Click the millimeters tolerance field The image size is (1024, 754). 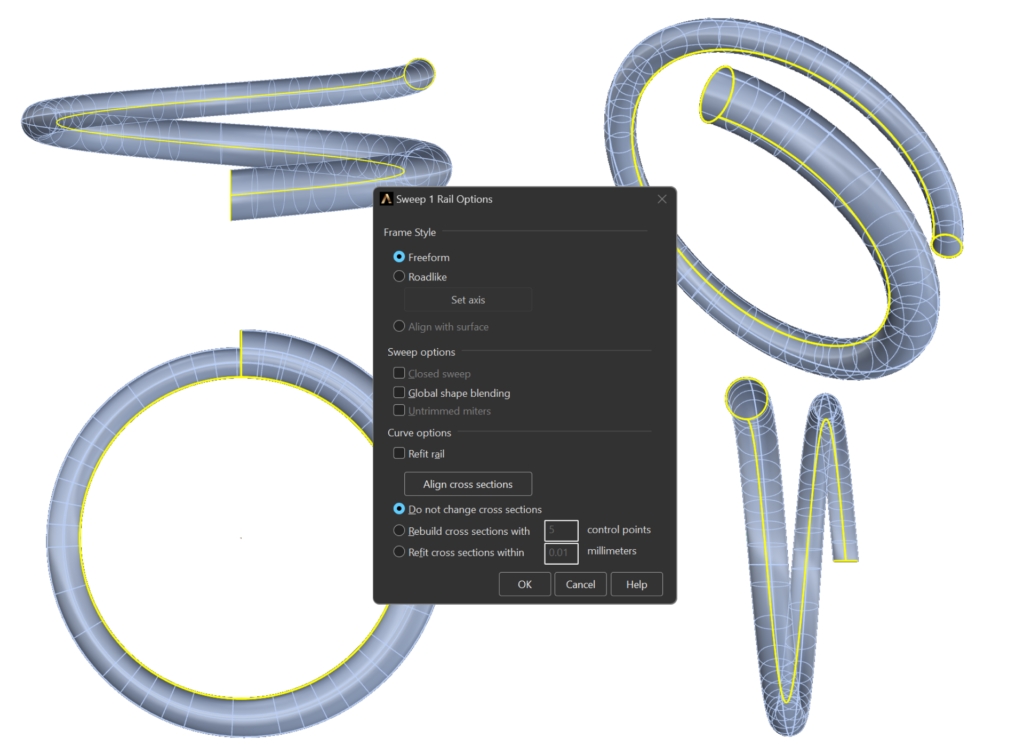click(561, 552)
